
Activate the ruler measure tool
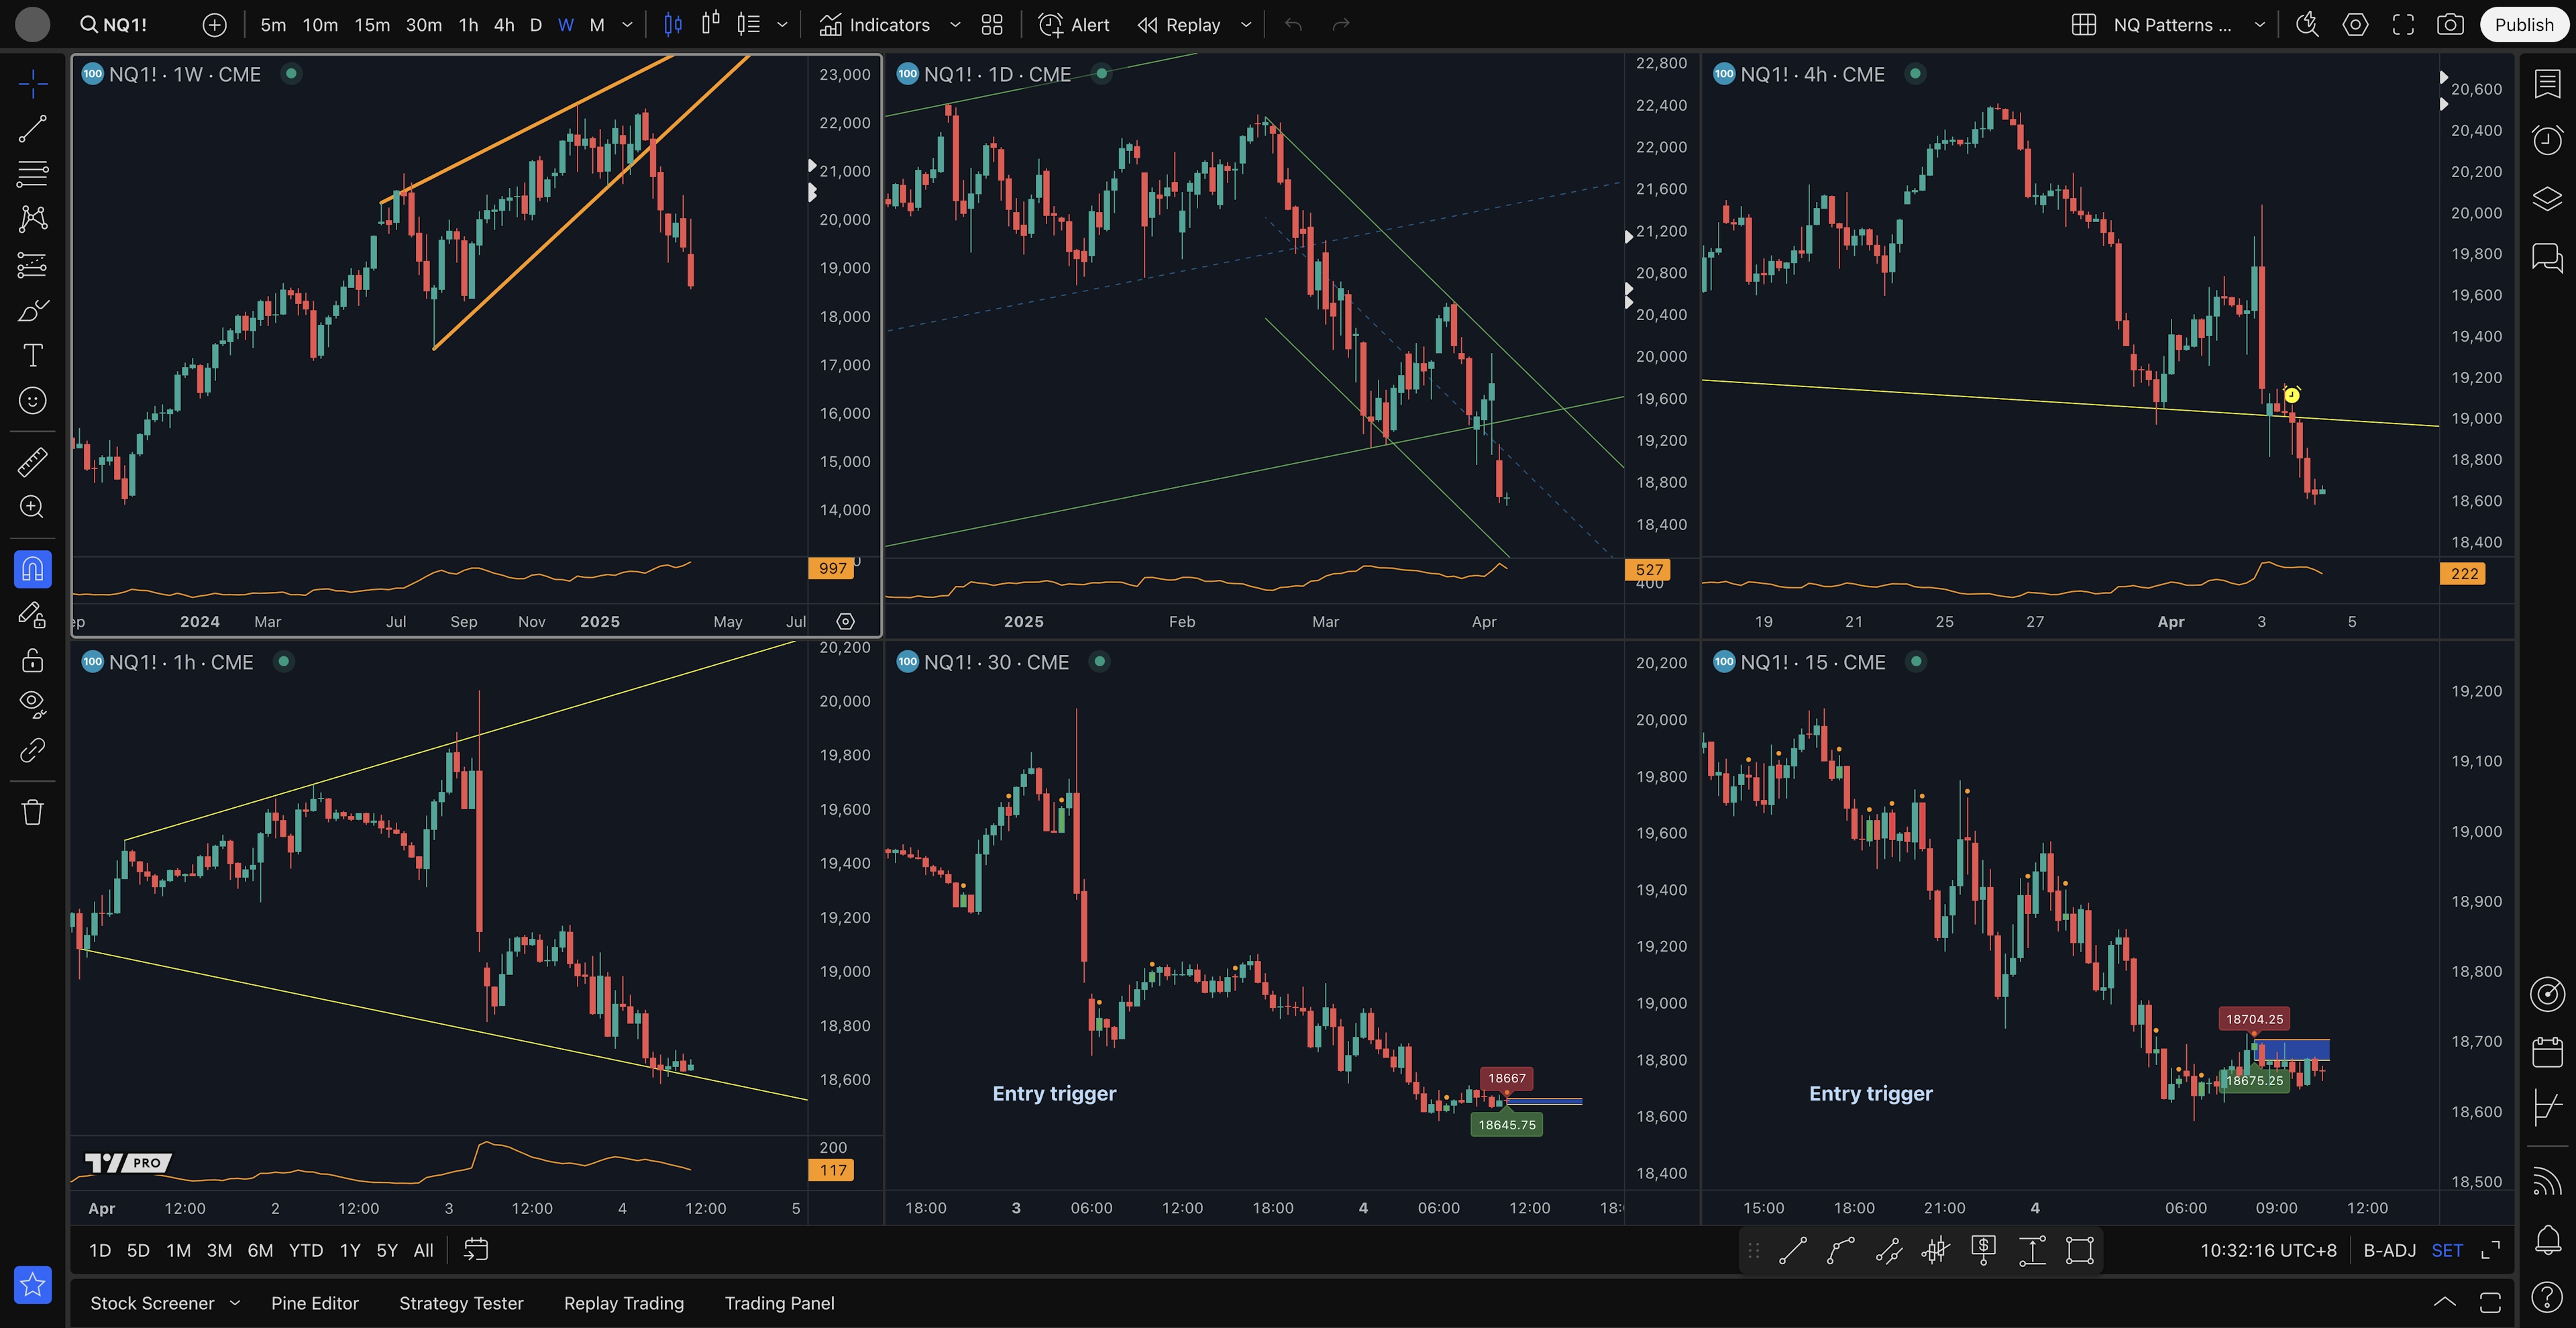click(x=32, y=461)
